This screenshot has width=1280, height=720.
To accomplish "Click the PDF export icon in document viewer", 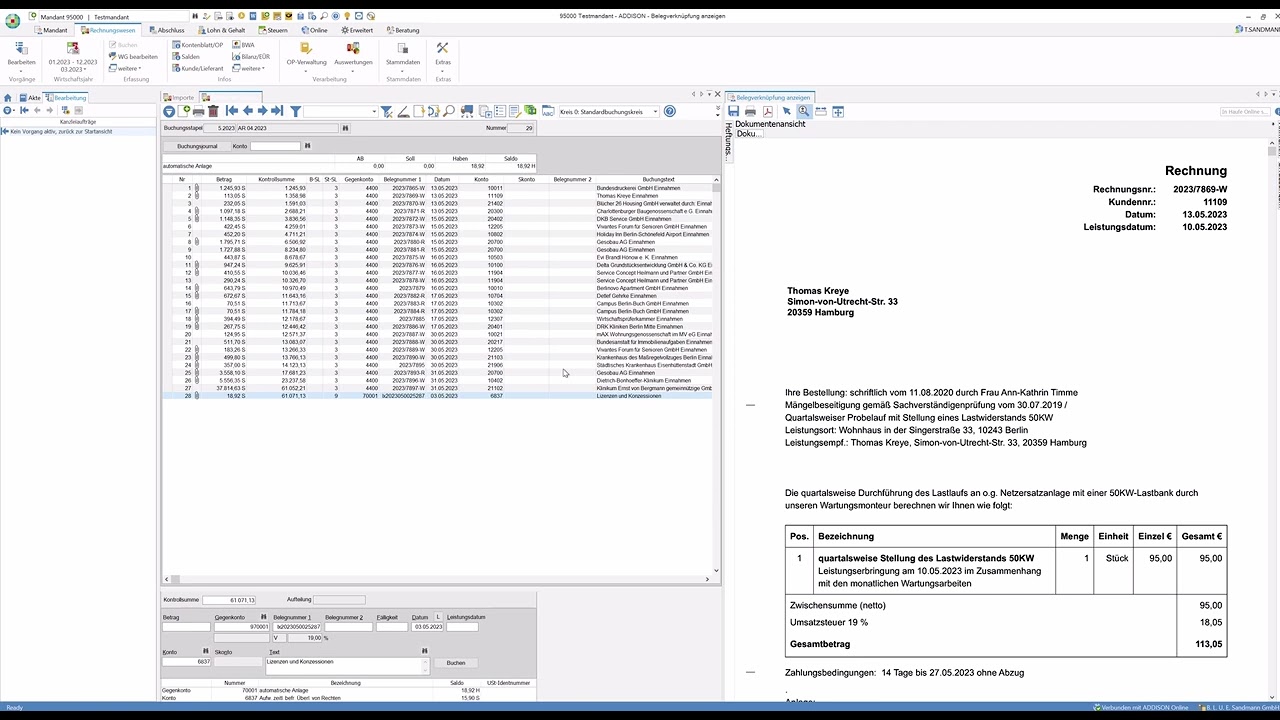I will click(x=767, y=111).
